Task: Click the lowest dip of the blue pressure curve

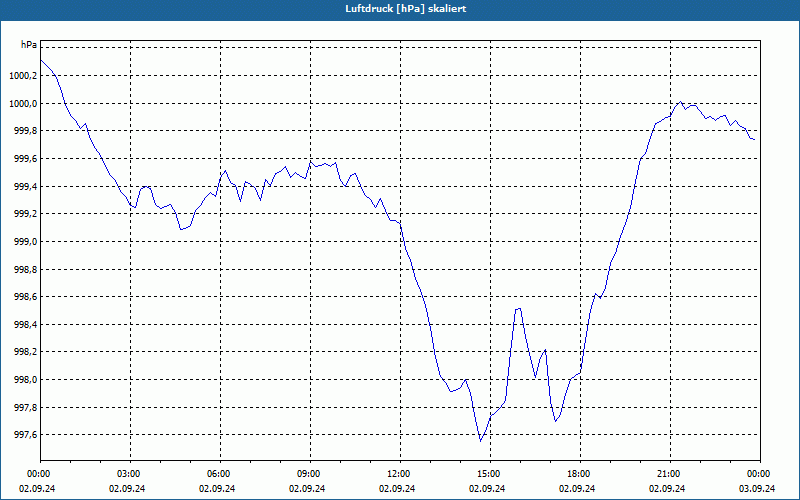Action: pyautogui.click(x=480, y=441)
